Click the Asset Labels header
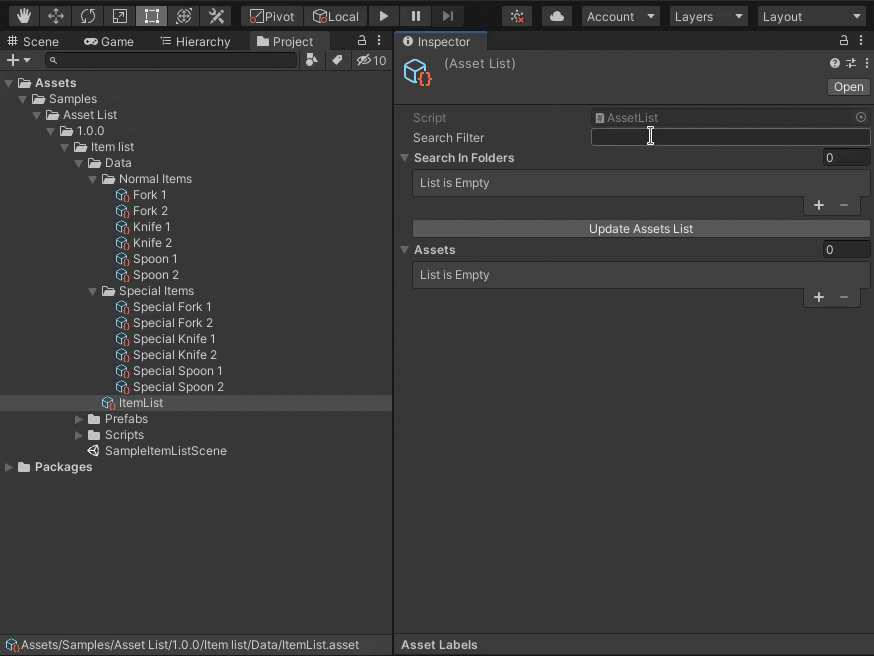The width and height of the screenshot is (874, 656). click(x=439, y=645)
